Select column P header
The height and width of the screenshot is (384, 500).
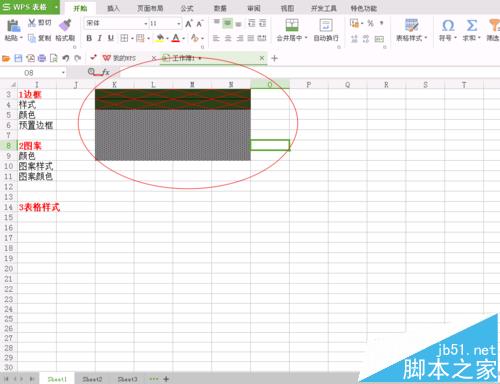tap(309, 85)
